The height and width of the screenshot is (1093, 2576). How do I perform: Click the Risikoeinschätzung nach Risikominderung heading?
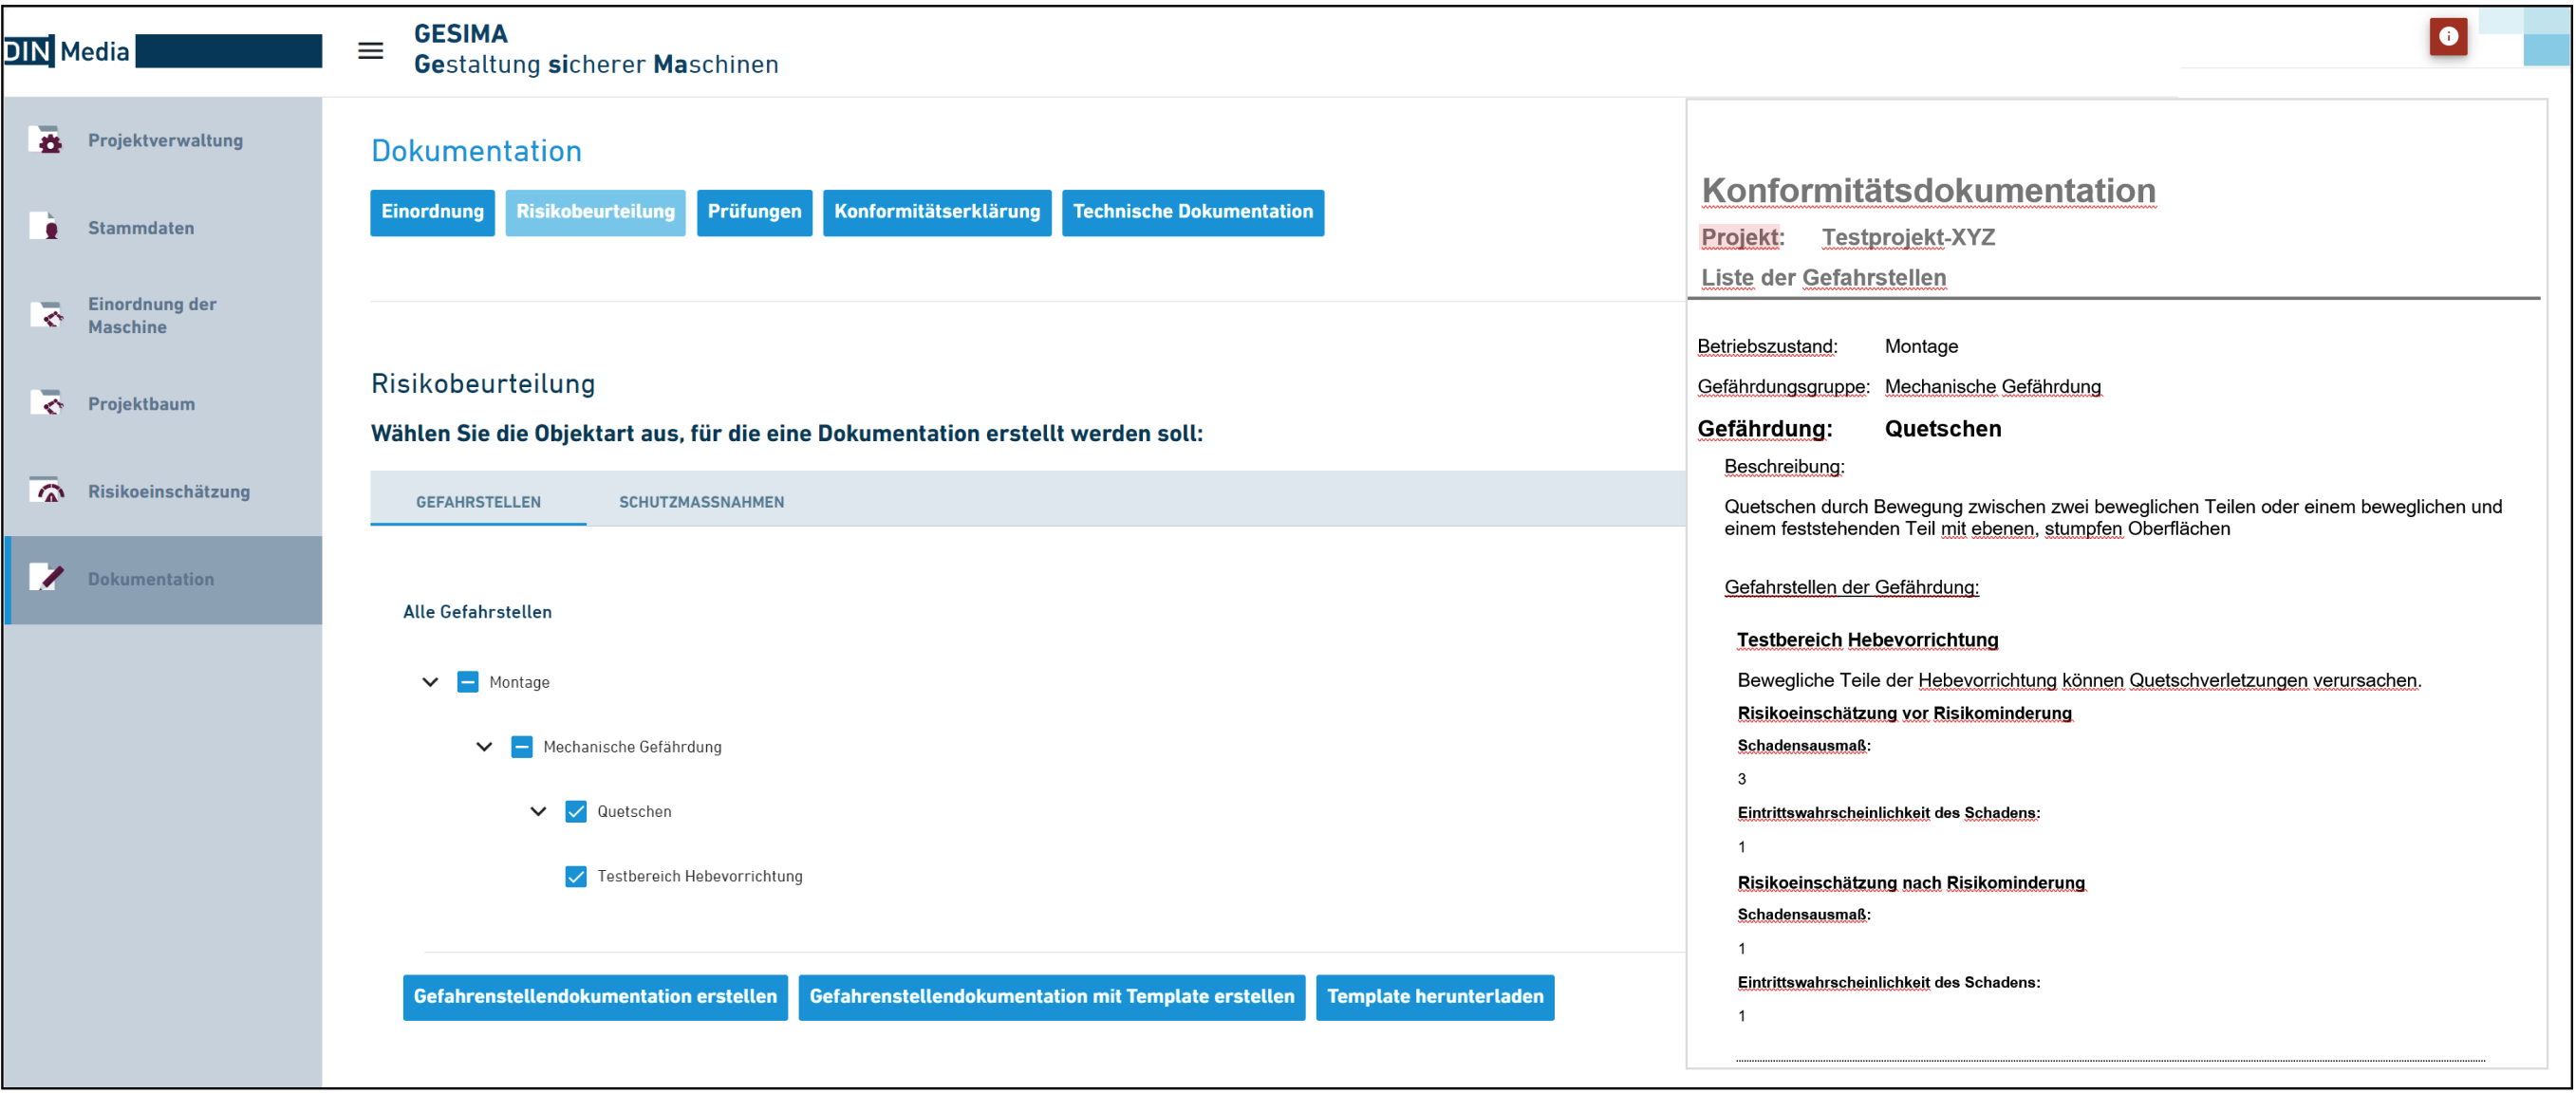[x=1911, y=883]
